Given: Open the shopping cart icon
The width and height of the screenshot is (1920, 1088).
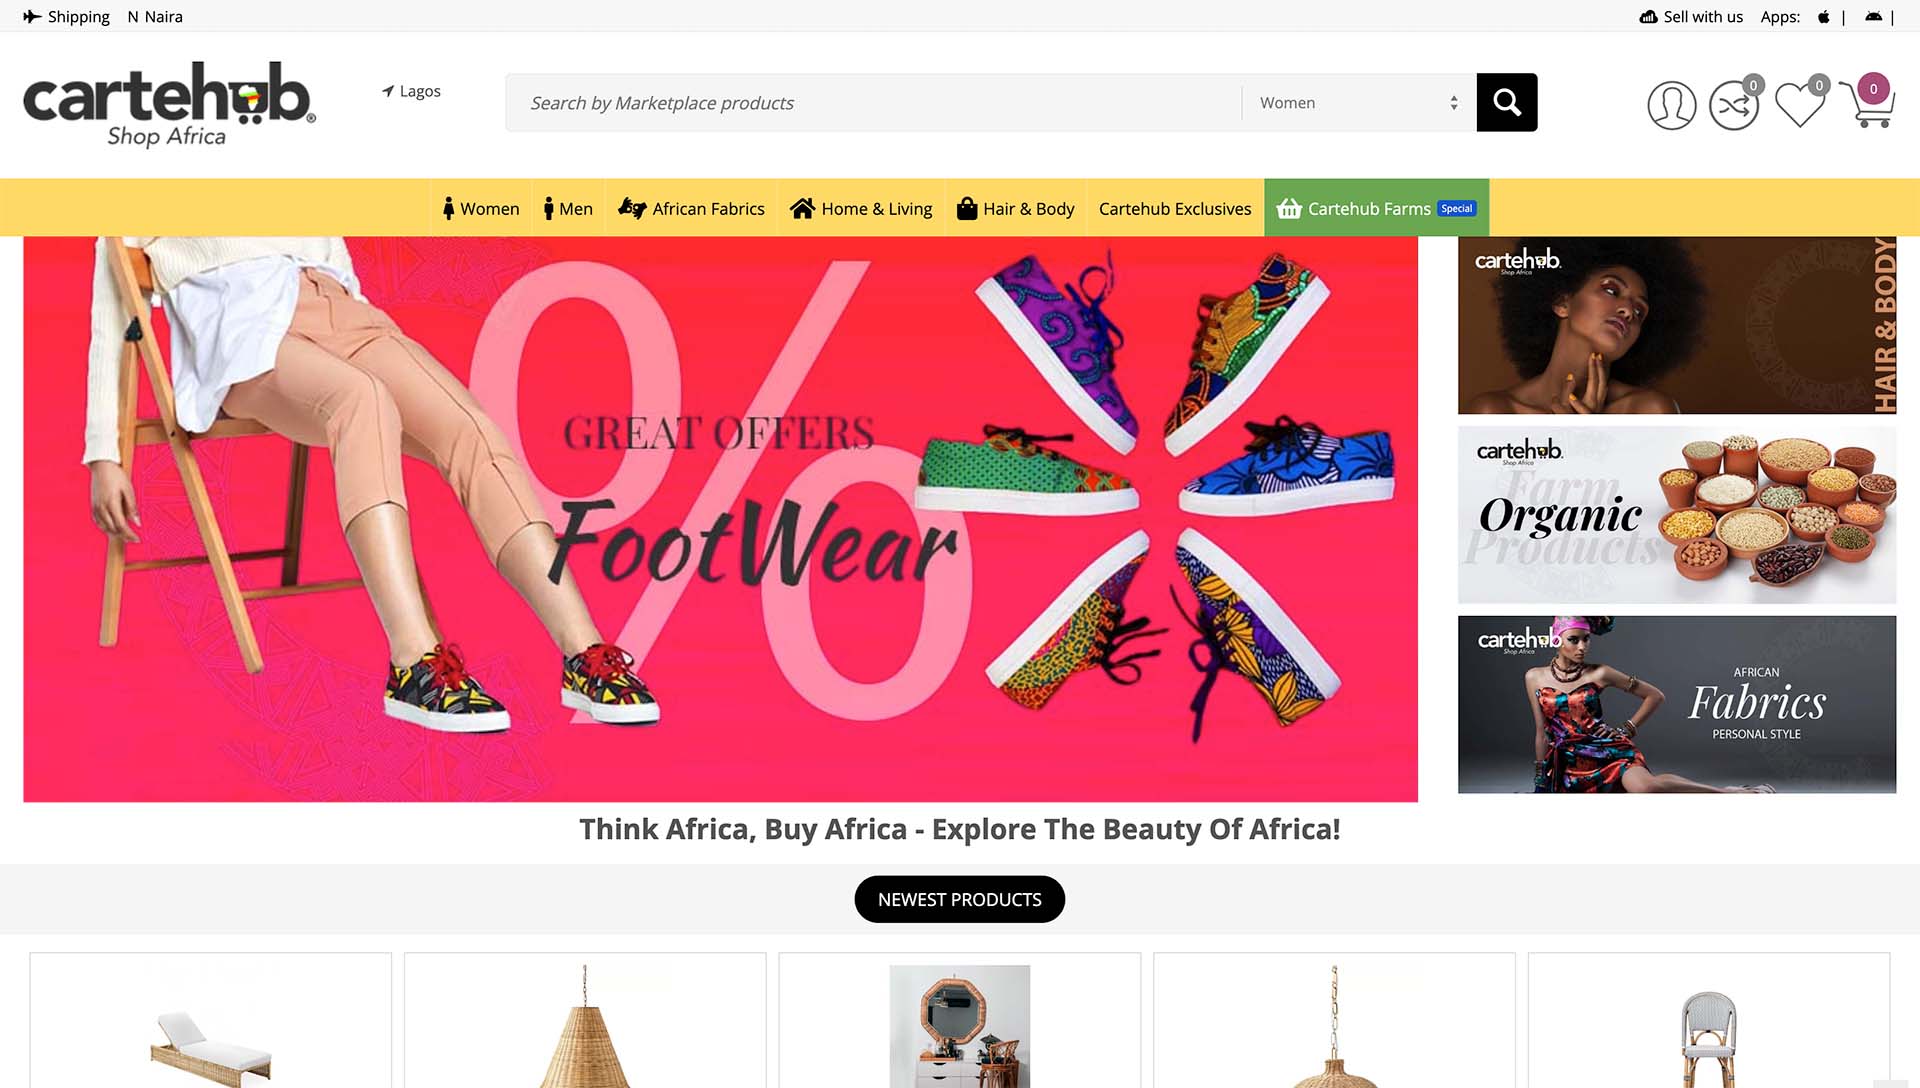Looking at the screenshot, I should click(1866, 101).
